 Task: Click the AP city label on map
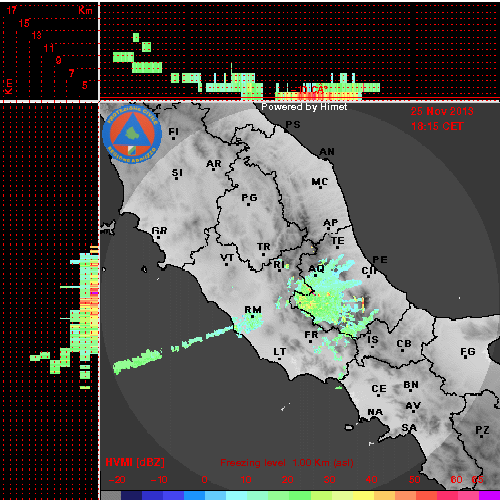point(331,223)
